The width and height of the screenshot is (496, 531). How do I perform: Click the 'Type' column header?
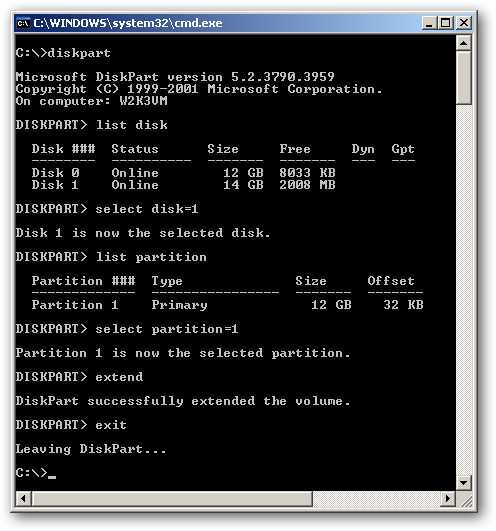167,281
